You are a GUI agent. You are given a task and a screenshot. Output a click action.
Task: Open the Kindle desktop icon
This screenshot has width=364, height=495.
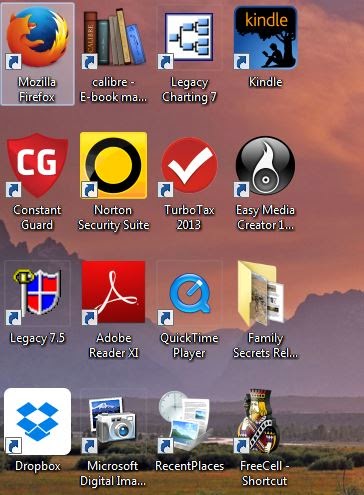(265, 38)
